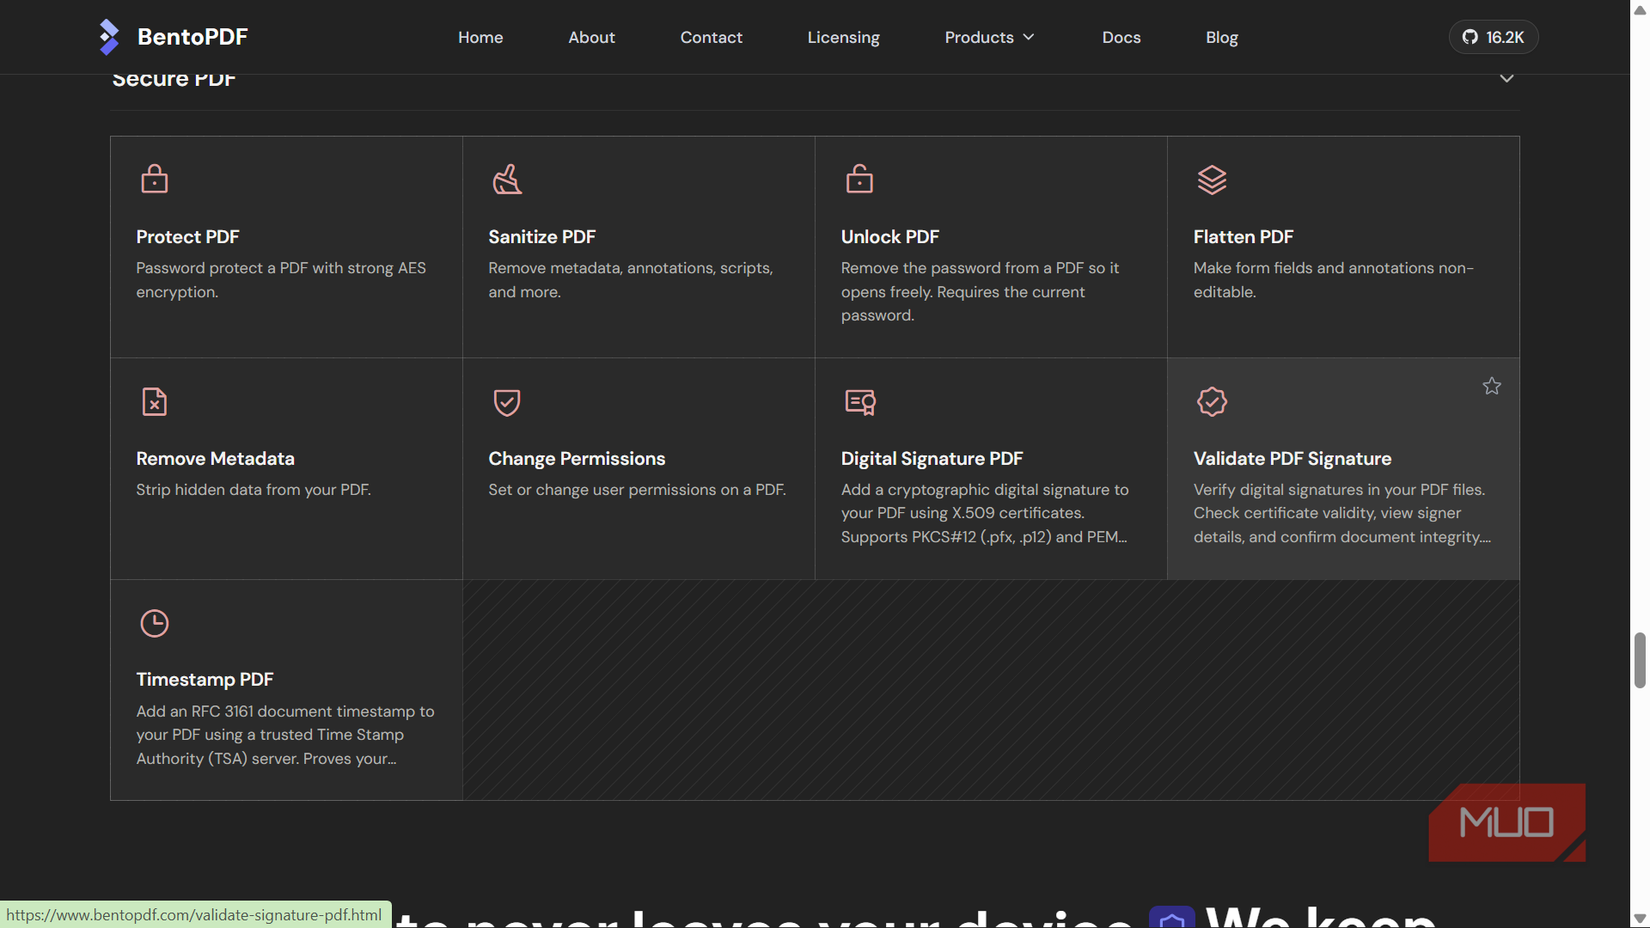Viewport: 1650px width, 928px height.
Task: Click the Unlock PDF open-lock icon
Action: 859,179
